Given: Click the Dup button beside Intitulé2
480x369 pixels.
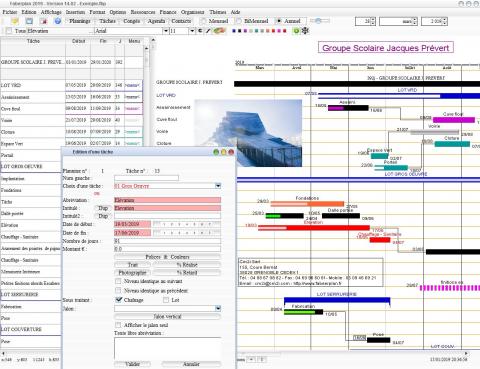Looking at the screenshot, I should [103, 216].
